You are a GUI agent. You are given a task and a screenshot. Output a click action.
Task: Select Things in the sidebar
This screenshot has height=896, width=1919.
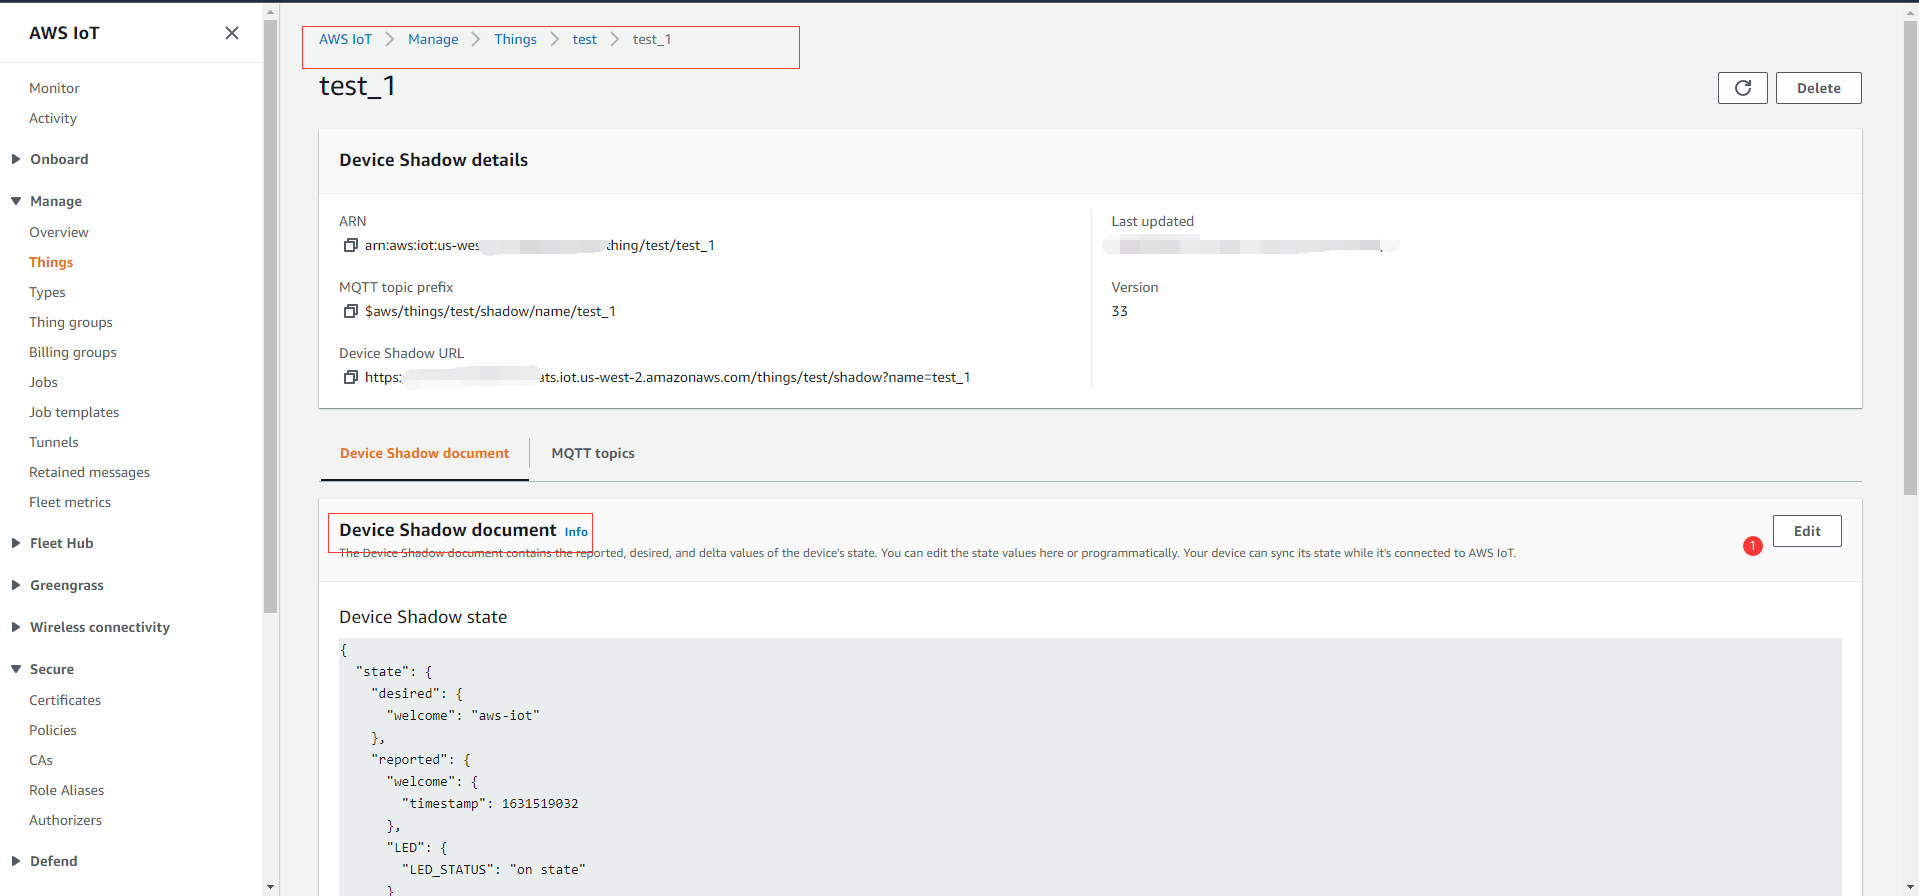(x=51, y=262)
